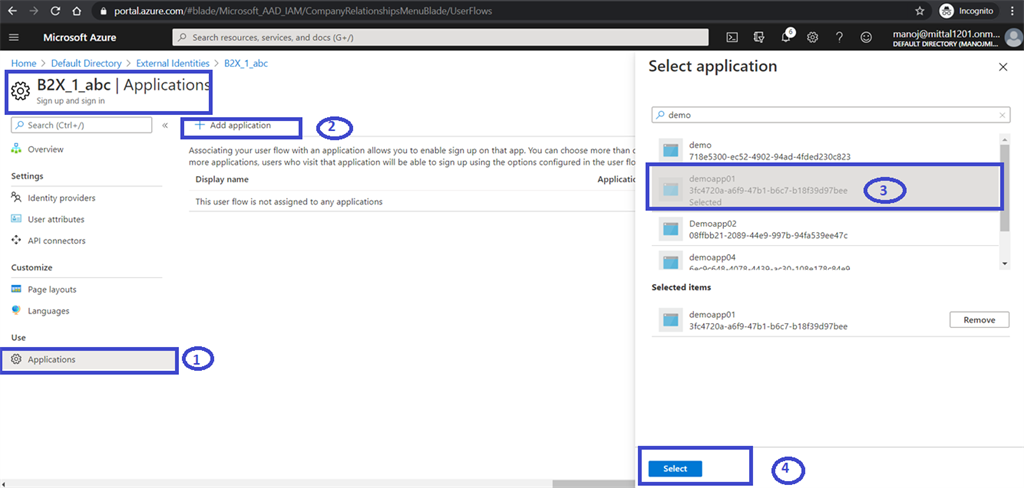Select the demo application in list
The image size is (1024, 488).
tap(825, 150)
